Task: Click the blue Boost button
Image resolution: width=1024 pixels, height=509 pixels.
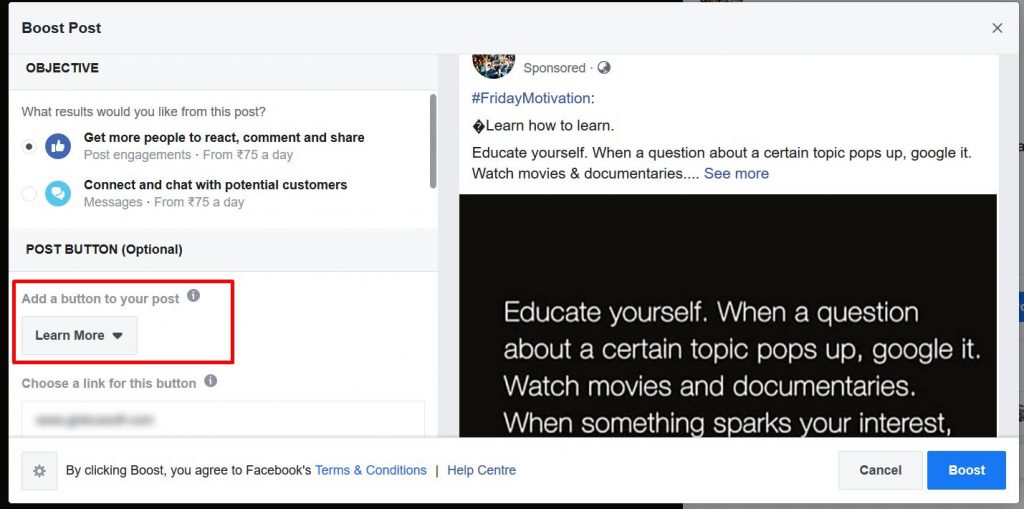Action: (x=967, y=470)
